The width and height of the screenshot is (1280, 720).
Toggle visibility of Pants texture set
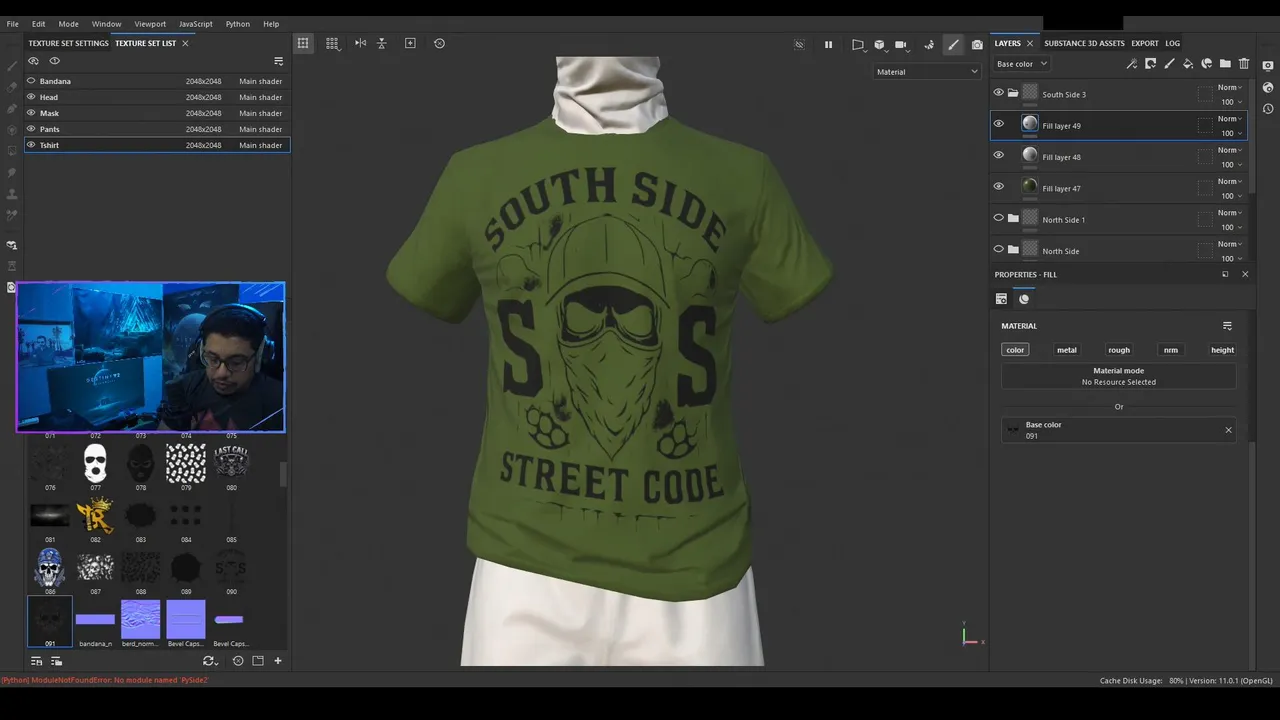tap(31, 129)
